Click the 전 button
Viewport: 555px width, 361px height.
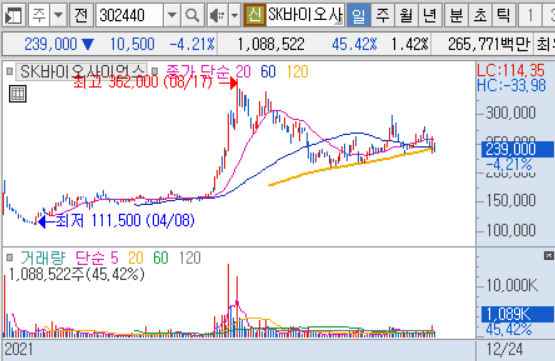point(81,15)
